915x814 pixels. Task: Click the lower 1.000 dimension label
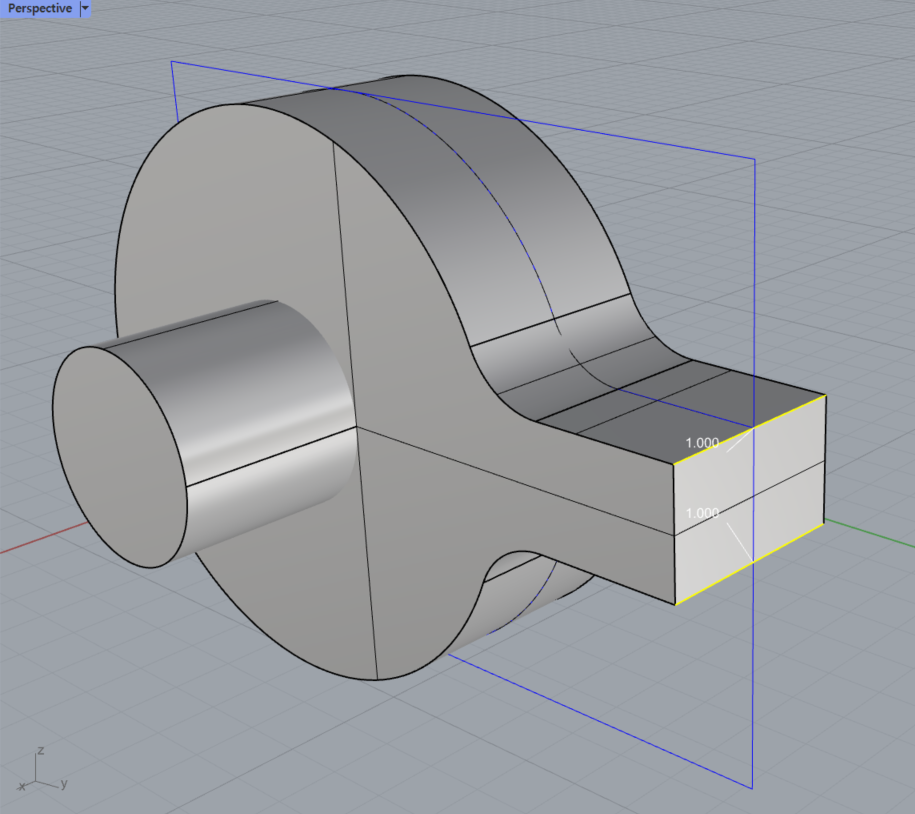point(702,513)
